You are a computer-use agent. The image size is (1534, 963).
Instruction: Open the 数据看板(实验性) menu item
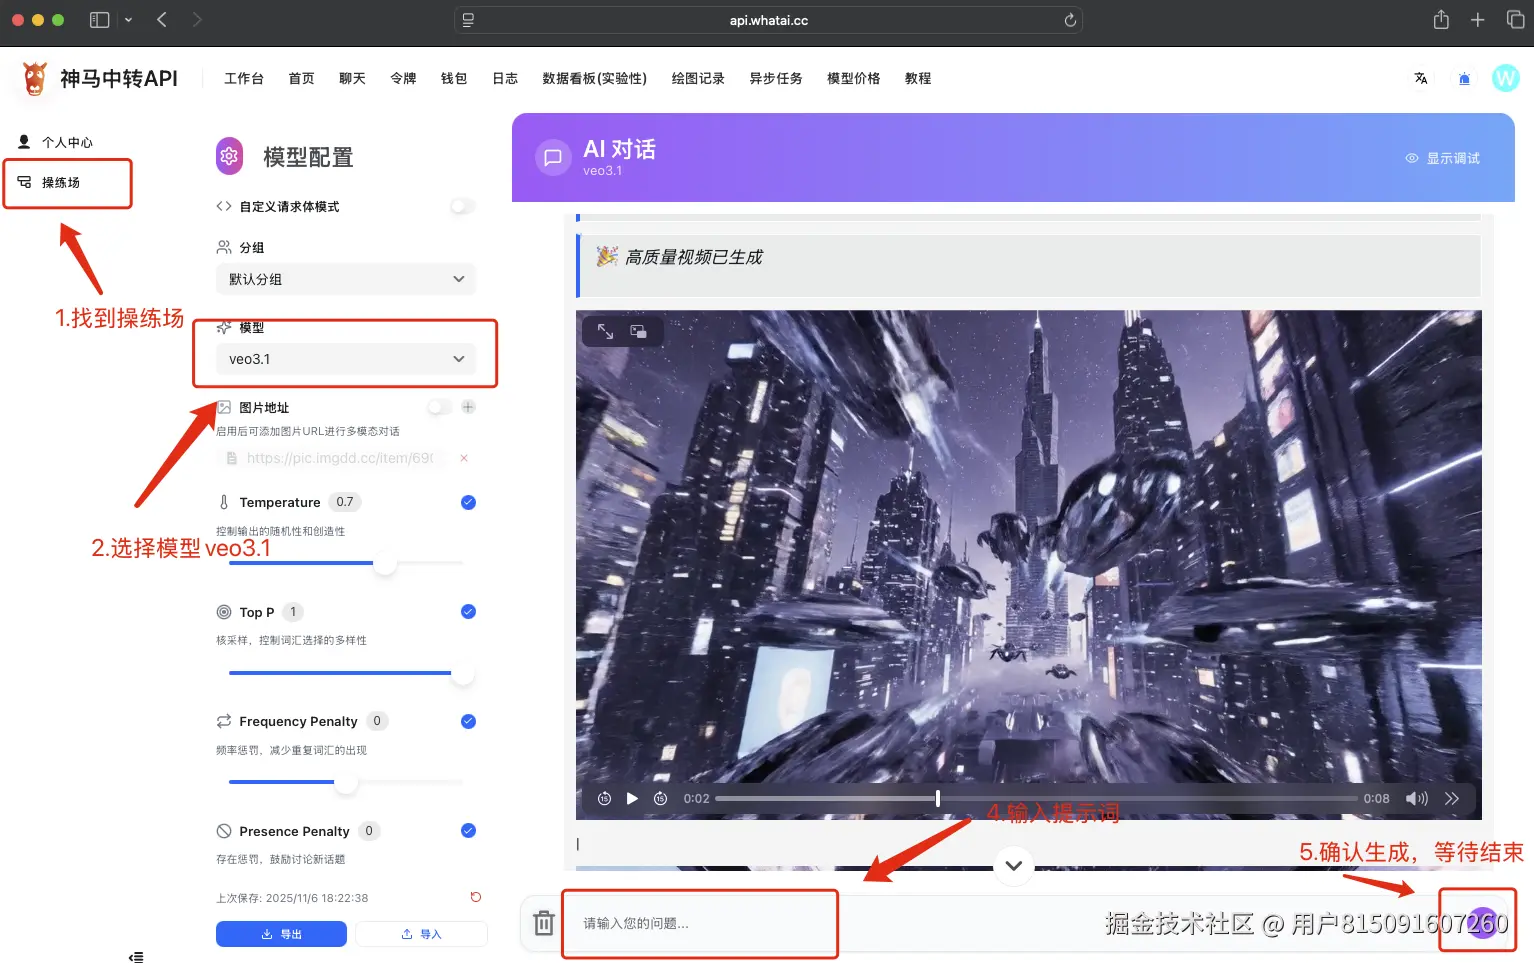595,78
